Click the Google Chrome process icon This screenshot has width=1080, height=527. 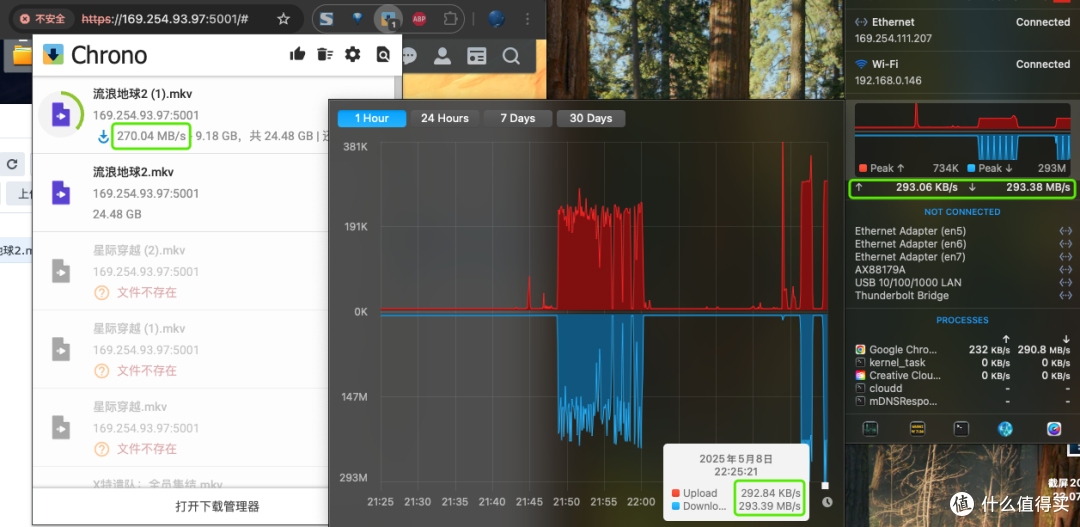pyautogui.click(x=860, y=349)
